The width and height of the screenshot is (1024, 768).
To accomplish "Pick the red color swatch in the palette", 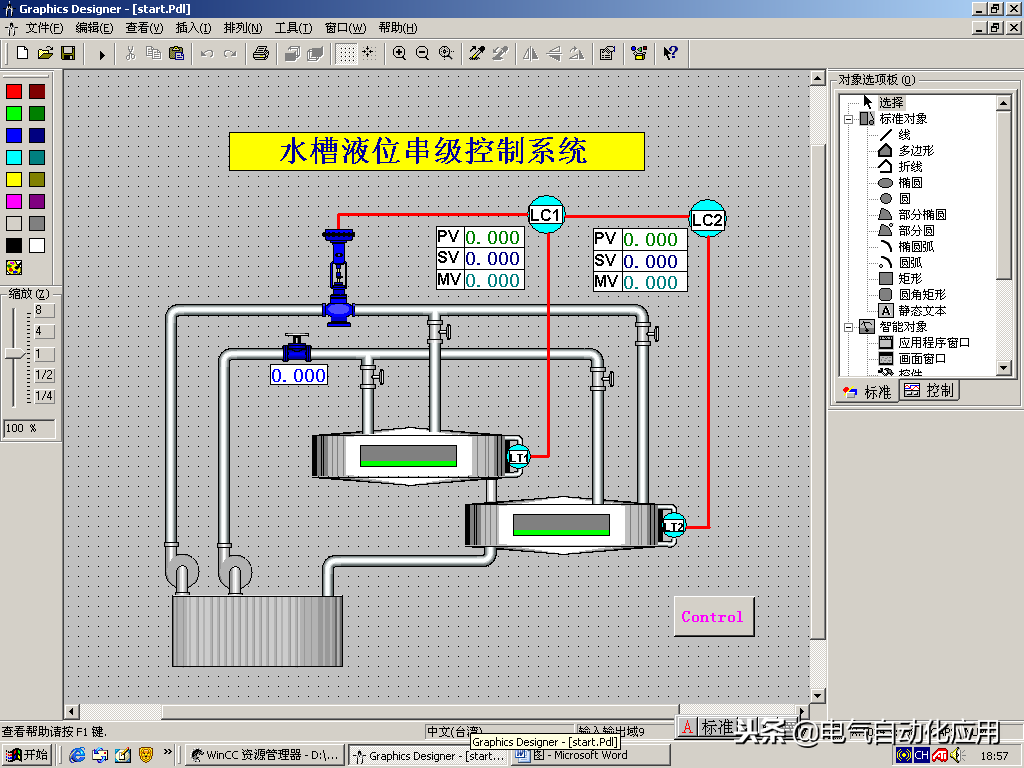I will click(14, 91).
